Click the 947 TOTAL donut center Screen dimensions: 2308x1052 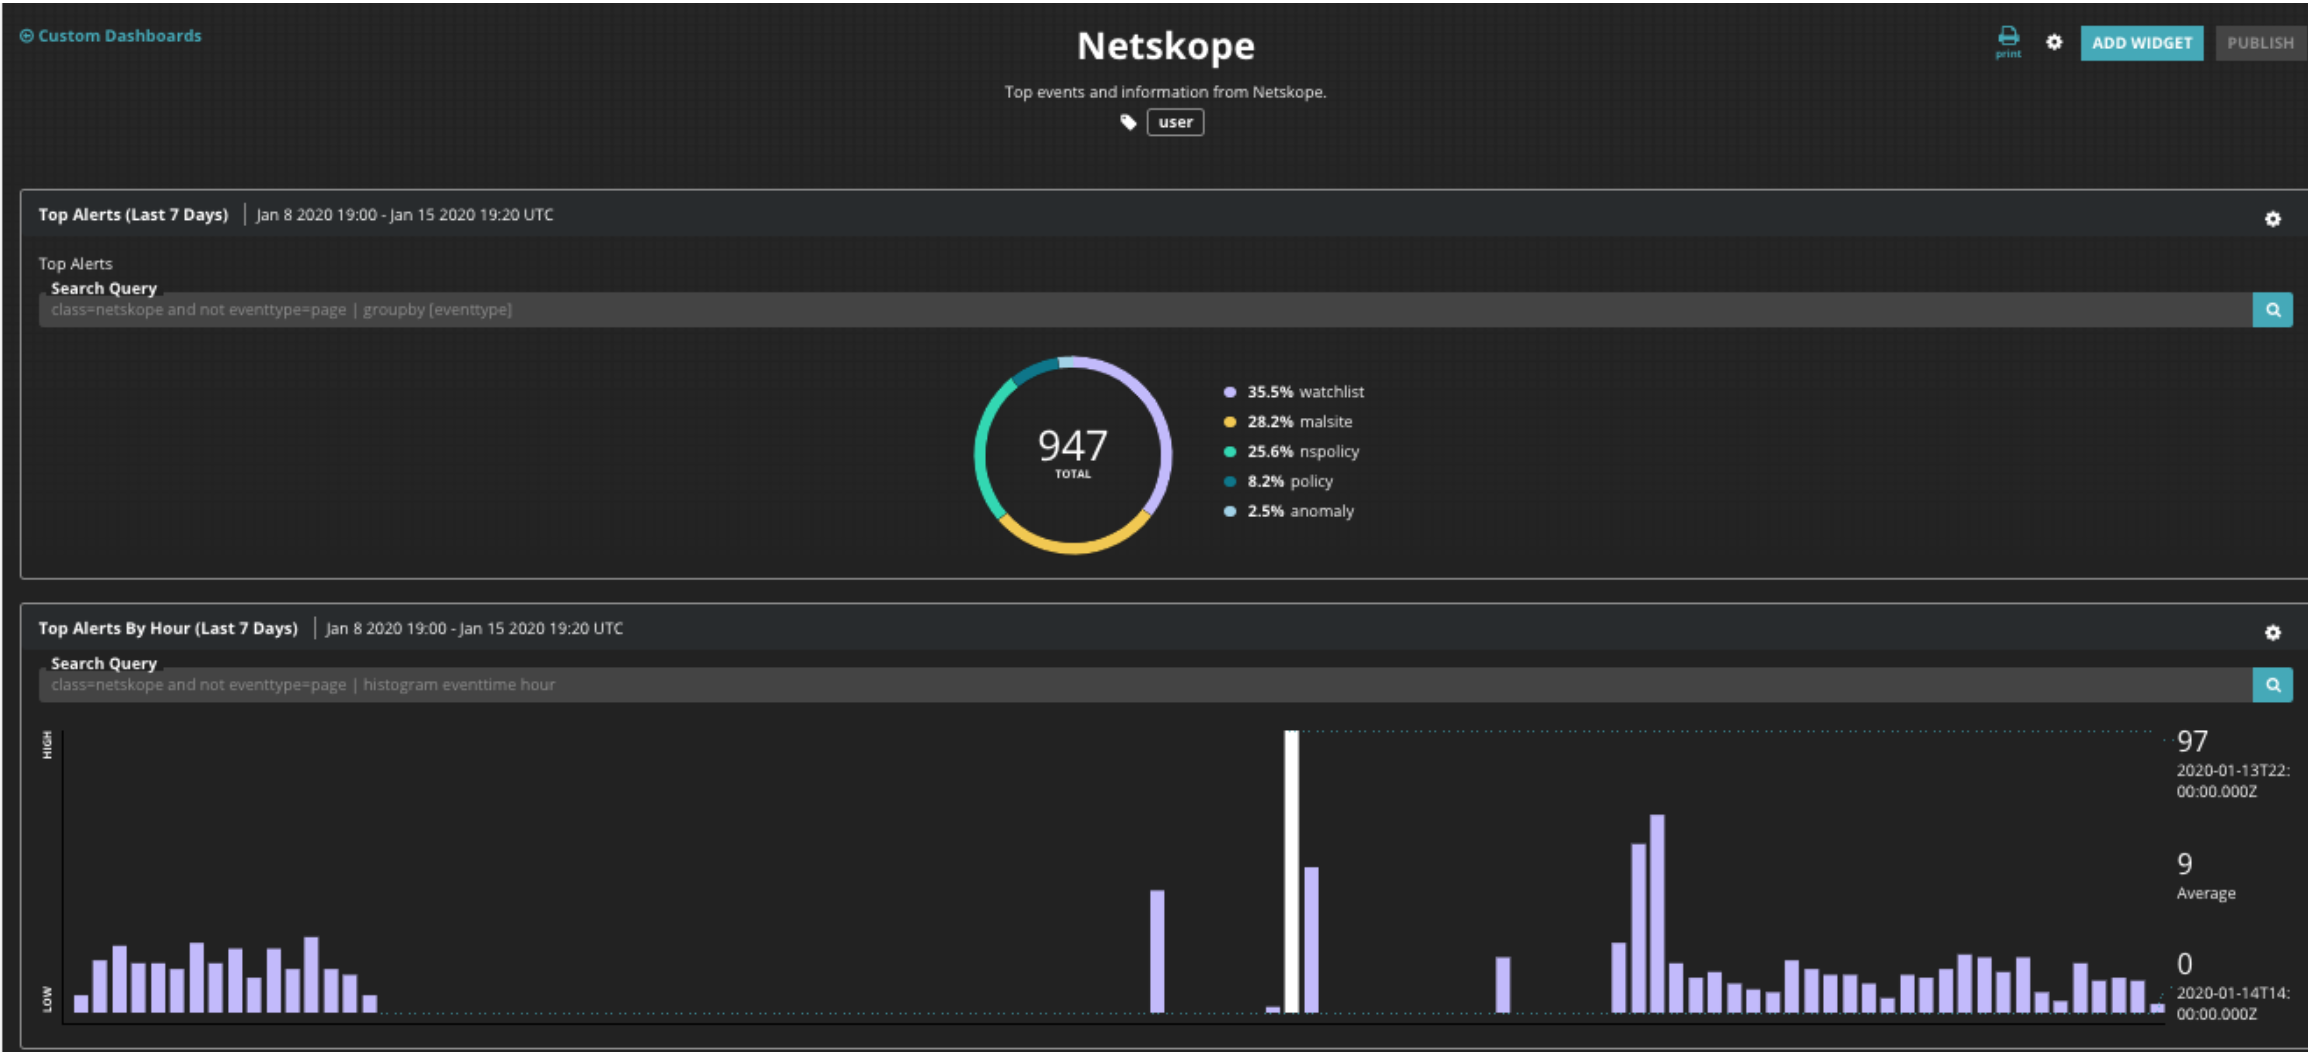tap(1073, 453)
